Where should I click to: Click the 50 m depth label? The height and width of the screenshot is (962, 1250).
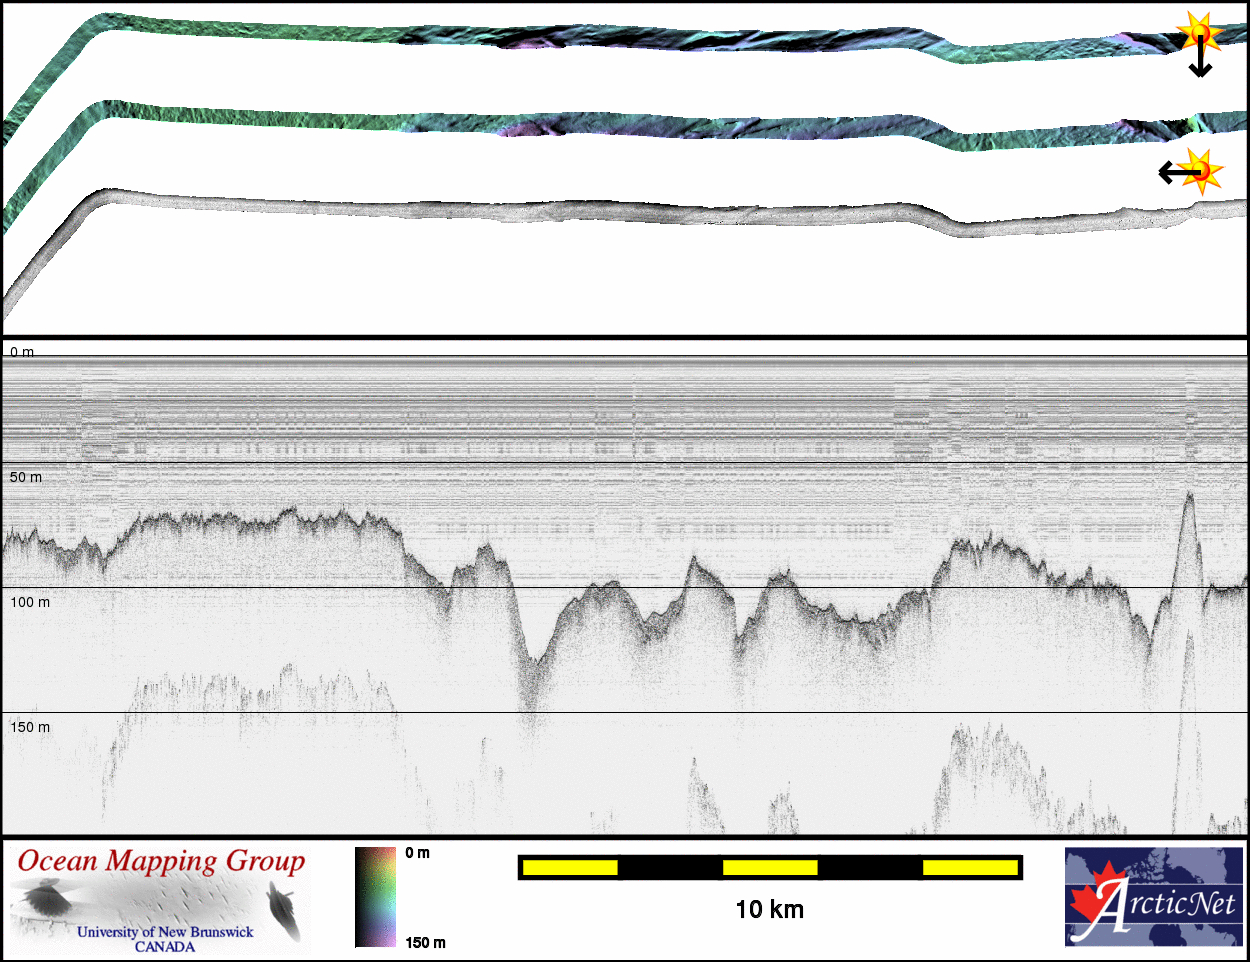[x=26, y=477]
